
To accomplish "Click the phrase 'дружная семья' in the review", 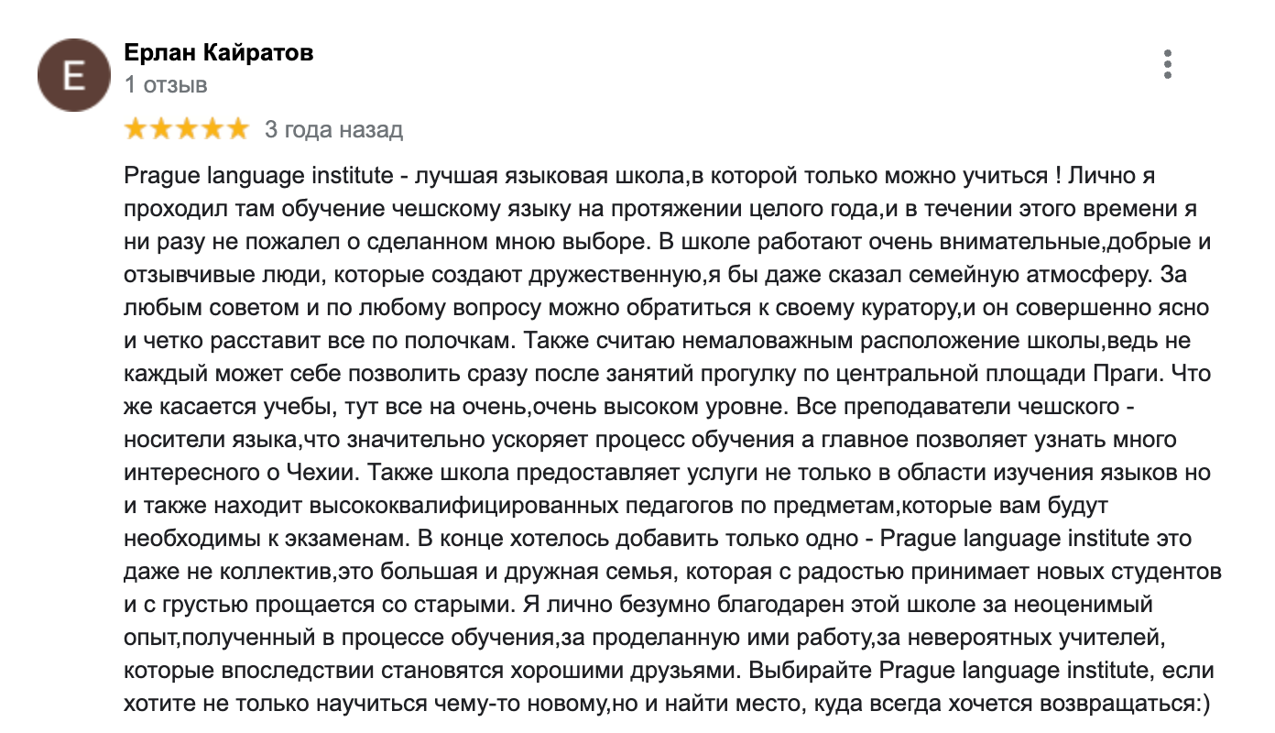I will click(x=662, y=572).
